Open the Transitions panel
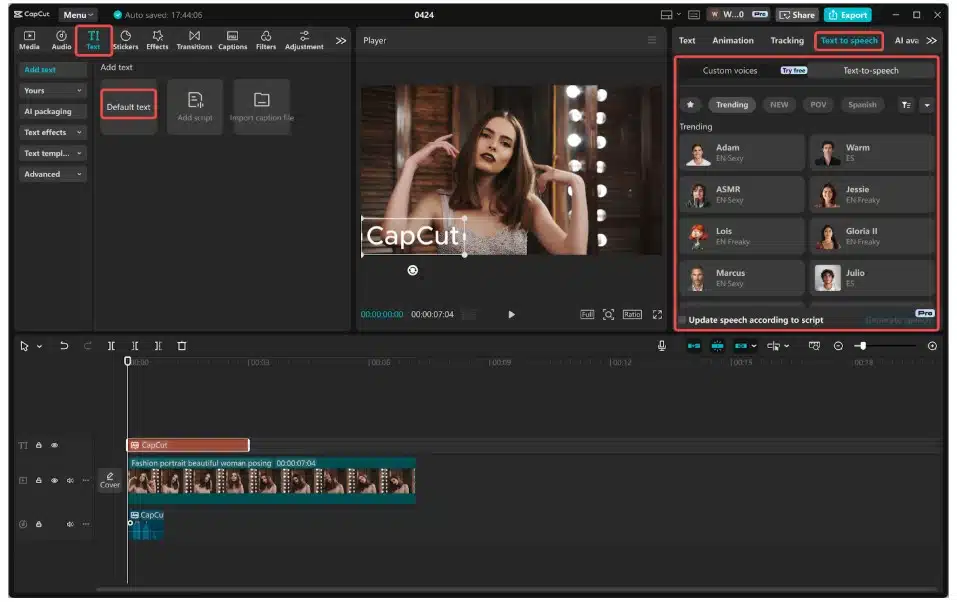Screen dimensions: 957x602 (194, 40)
